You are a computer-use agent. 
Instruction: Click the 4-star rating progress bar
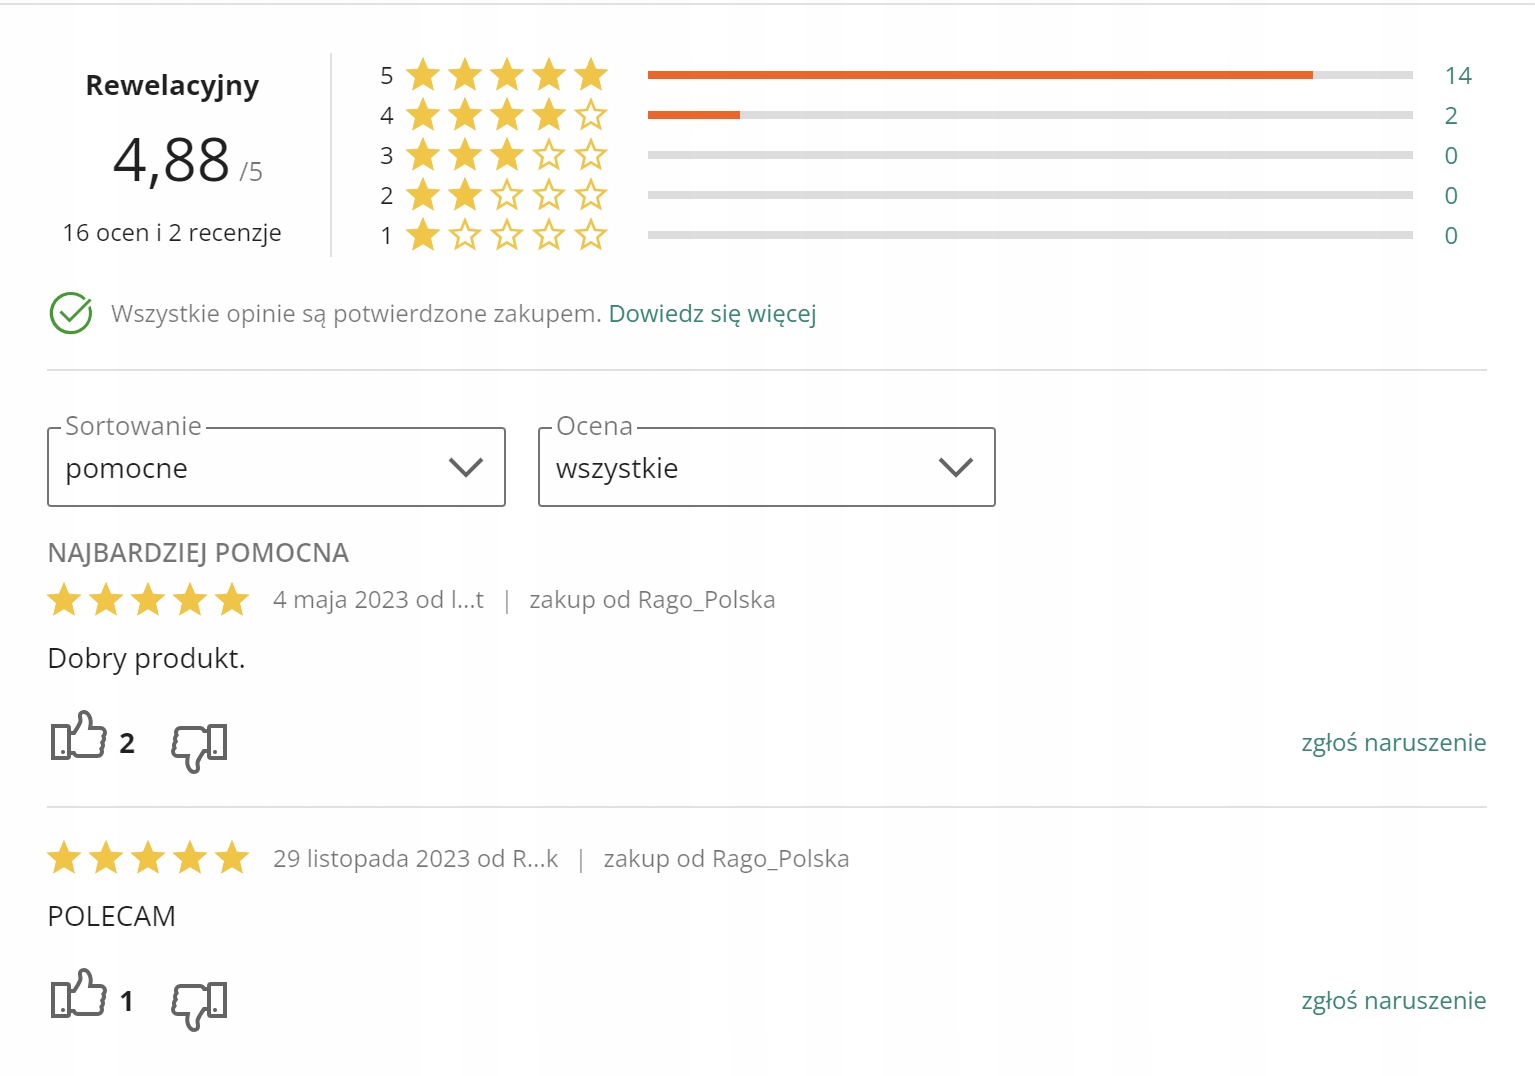[1030, 115]
